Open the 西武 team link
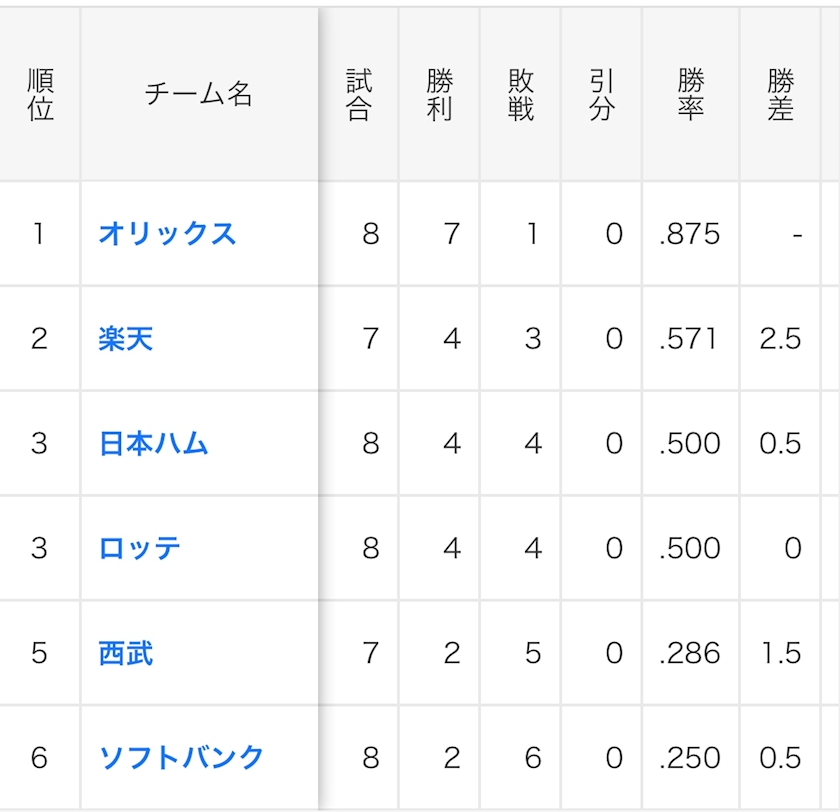 [x=126, y=653]
